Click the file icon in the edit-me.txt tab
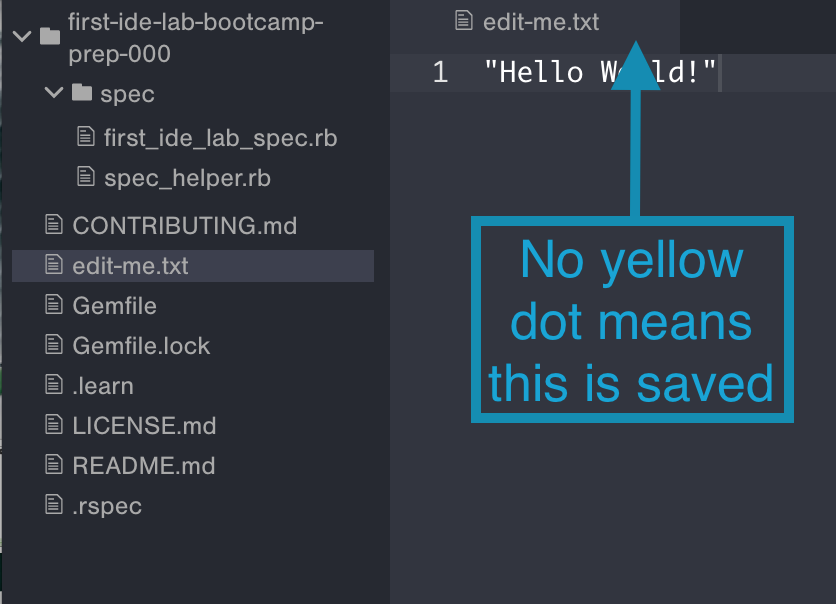The image size is (836, 604). [x=462, y=21]
